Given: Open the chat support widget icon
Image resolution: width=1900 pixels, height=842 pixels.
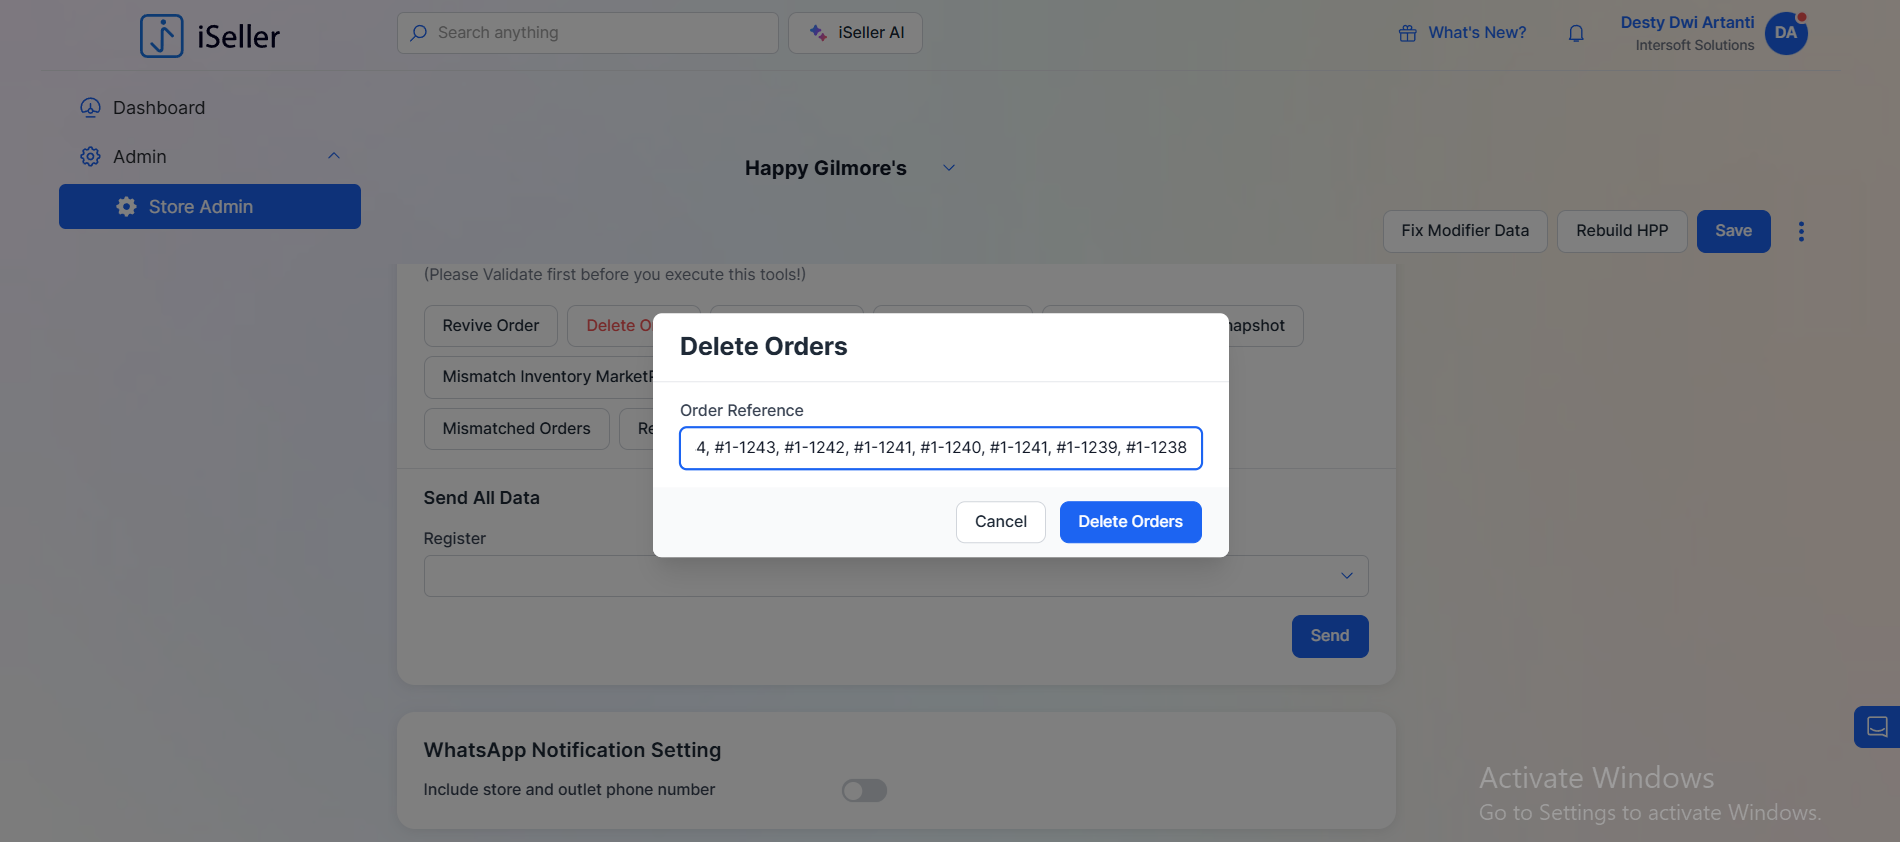Looking at the screenshot, I should tap(1877, 727).
